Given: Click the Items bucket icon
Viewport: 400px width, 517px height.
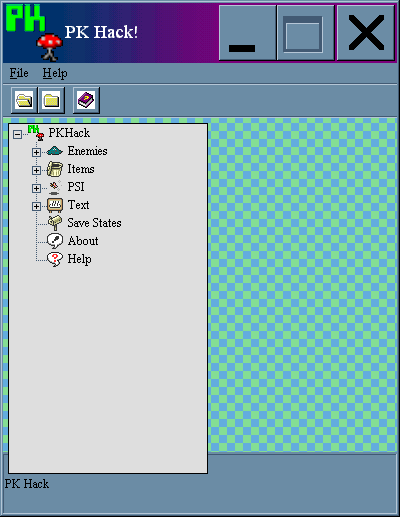Looking at the screenshot, I should pos(55,169).
